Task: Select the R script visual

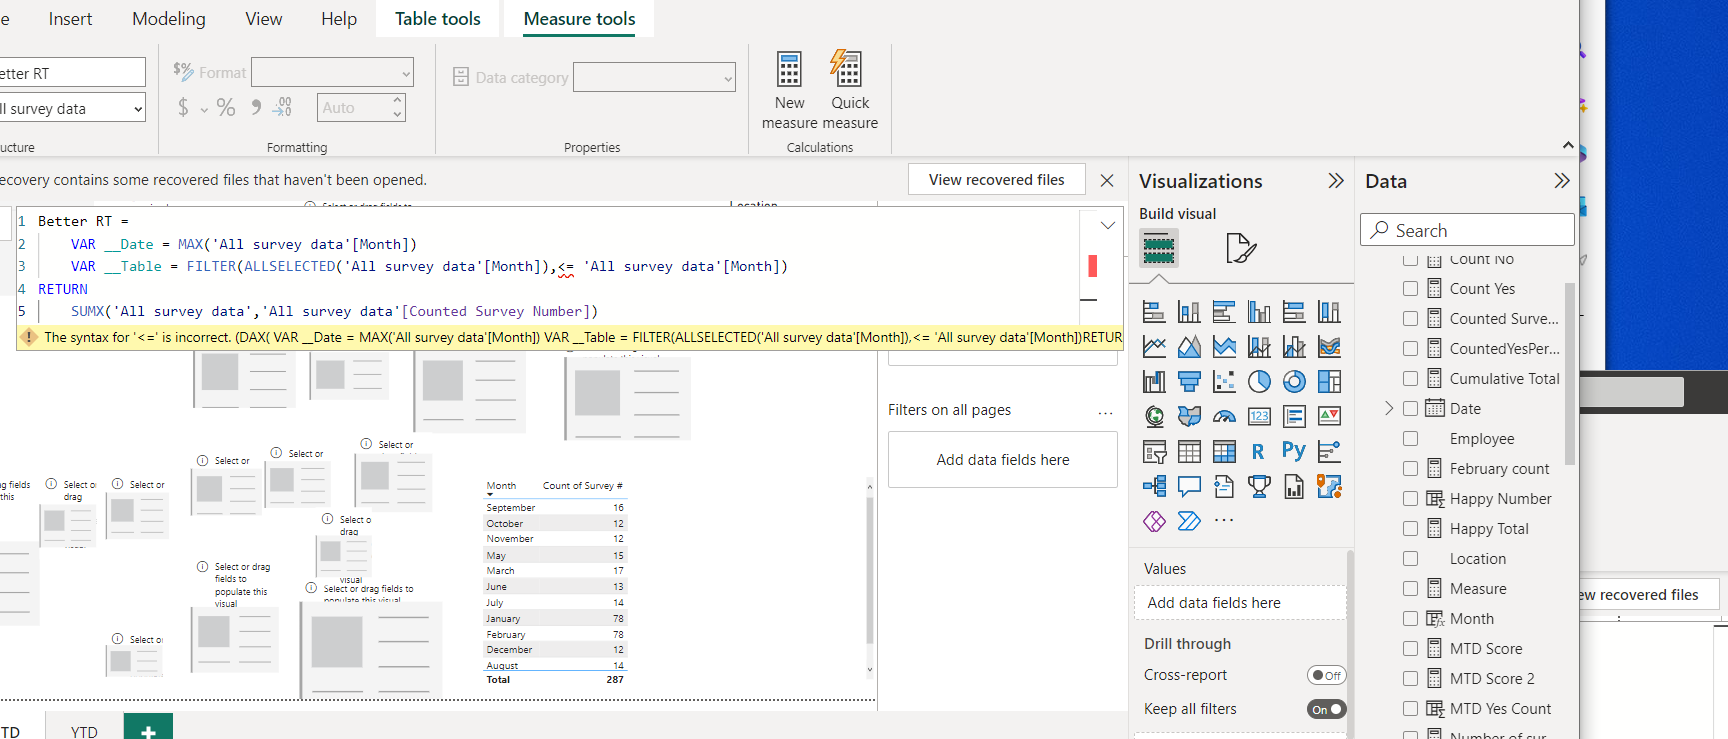Action: coord(1259,451)
